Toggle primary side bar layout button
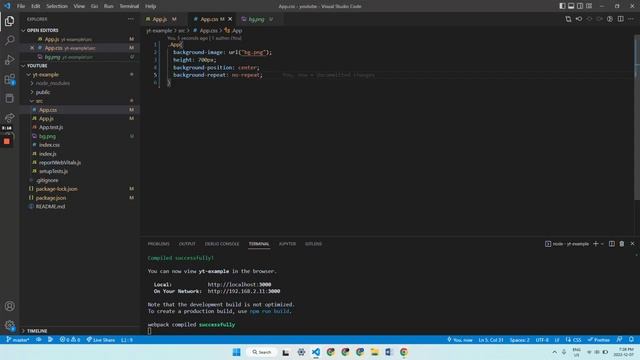Screen dimensions: 640x360 (x=562, y=6)
